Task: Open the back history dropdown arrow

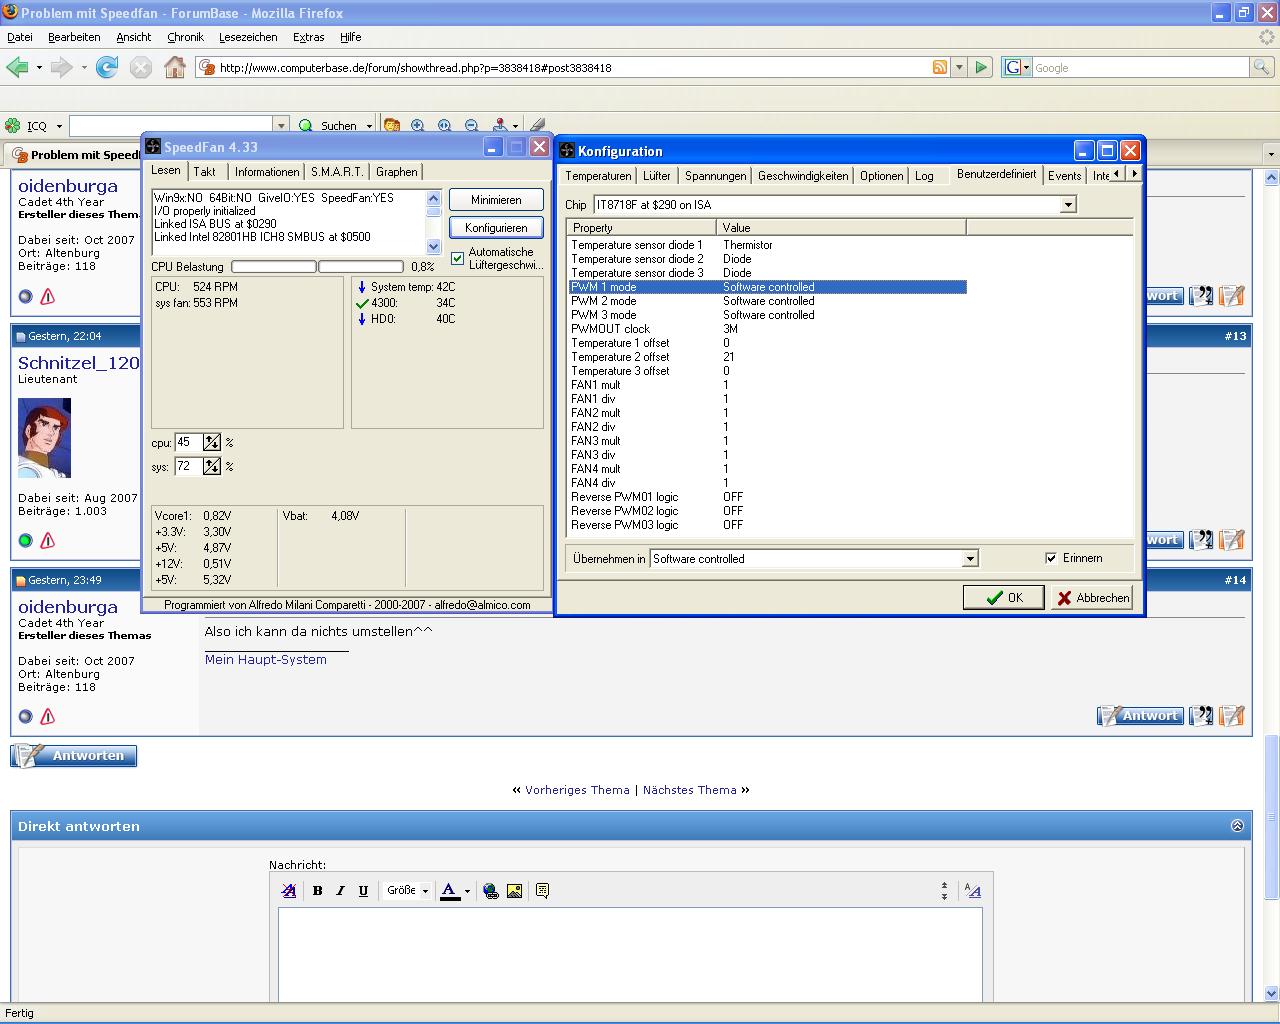Action: 39,67
